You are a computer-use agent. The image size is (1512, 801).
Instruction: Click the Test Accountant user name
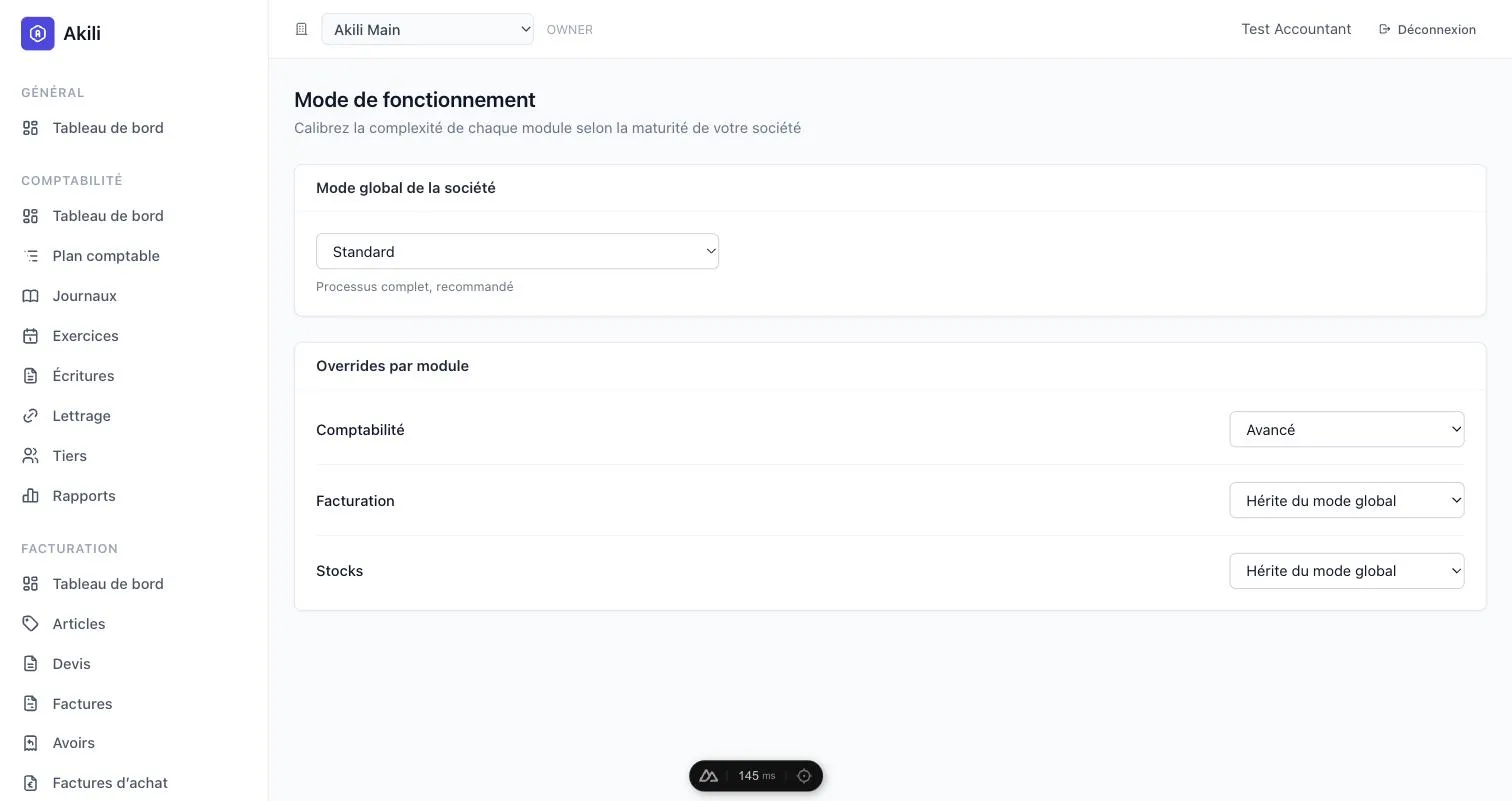click(1296, 29)
